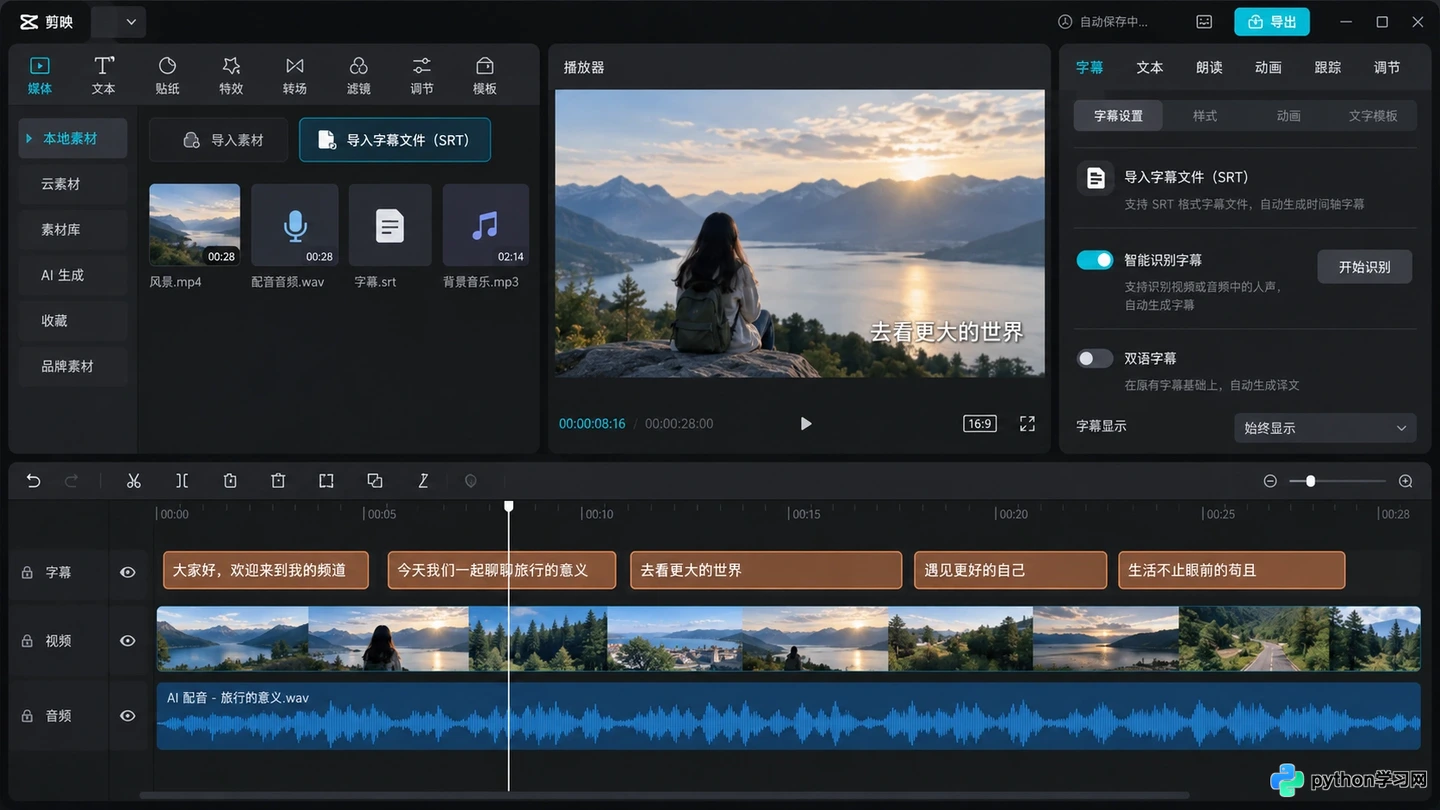Open the 16:9 aspect ratio selector
Image resolution: width=1440 pixels, height=810 pixels.
click(x=980, y=424)
